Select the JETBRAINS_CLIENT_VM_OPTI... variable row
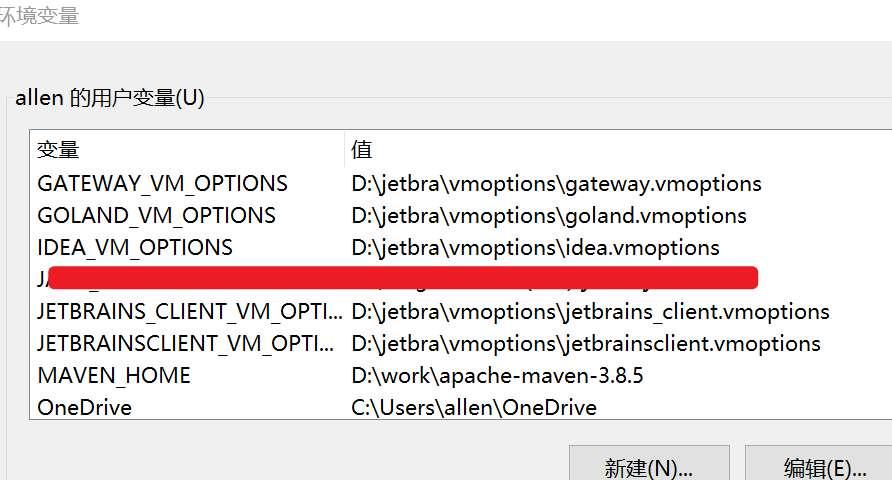This screenshot has height=480, width=892. point(189,311)
